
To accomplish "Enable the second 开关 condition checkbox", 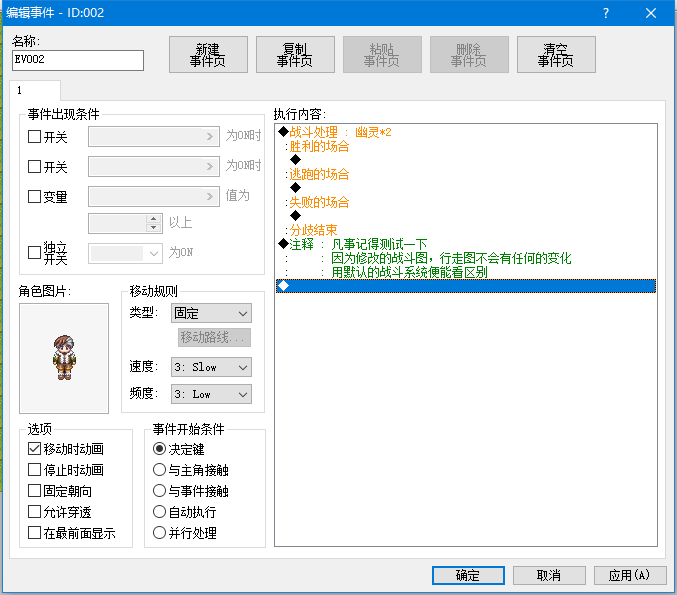I will pyautogui.click(x=34, y=167).
